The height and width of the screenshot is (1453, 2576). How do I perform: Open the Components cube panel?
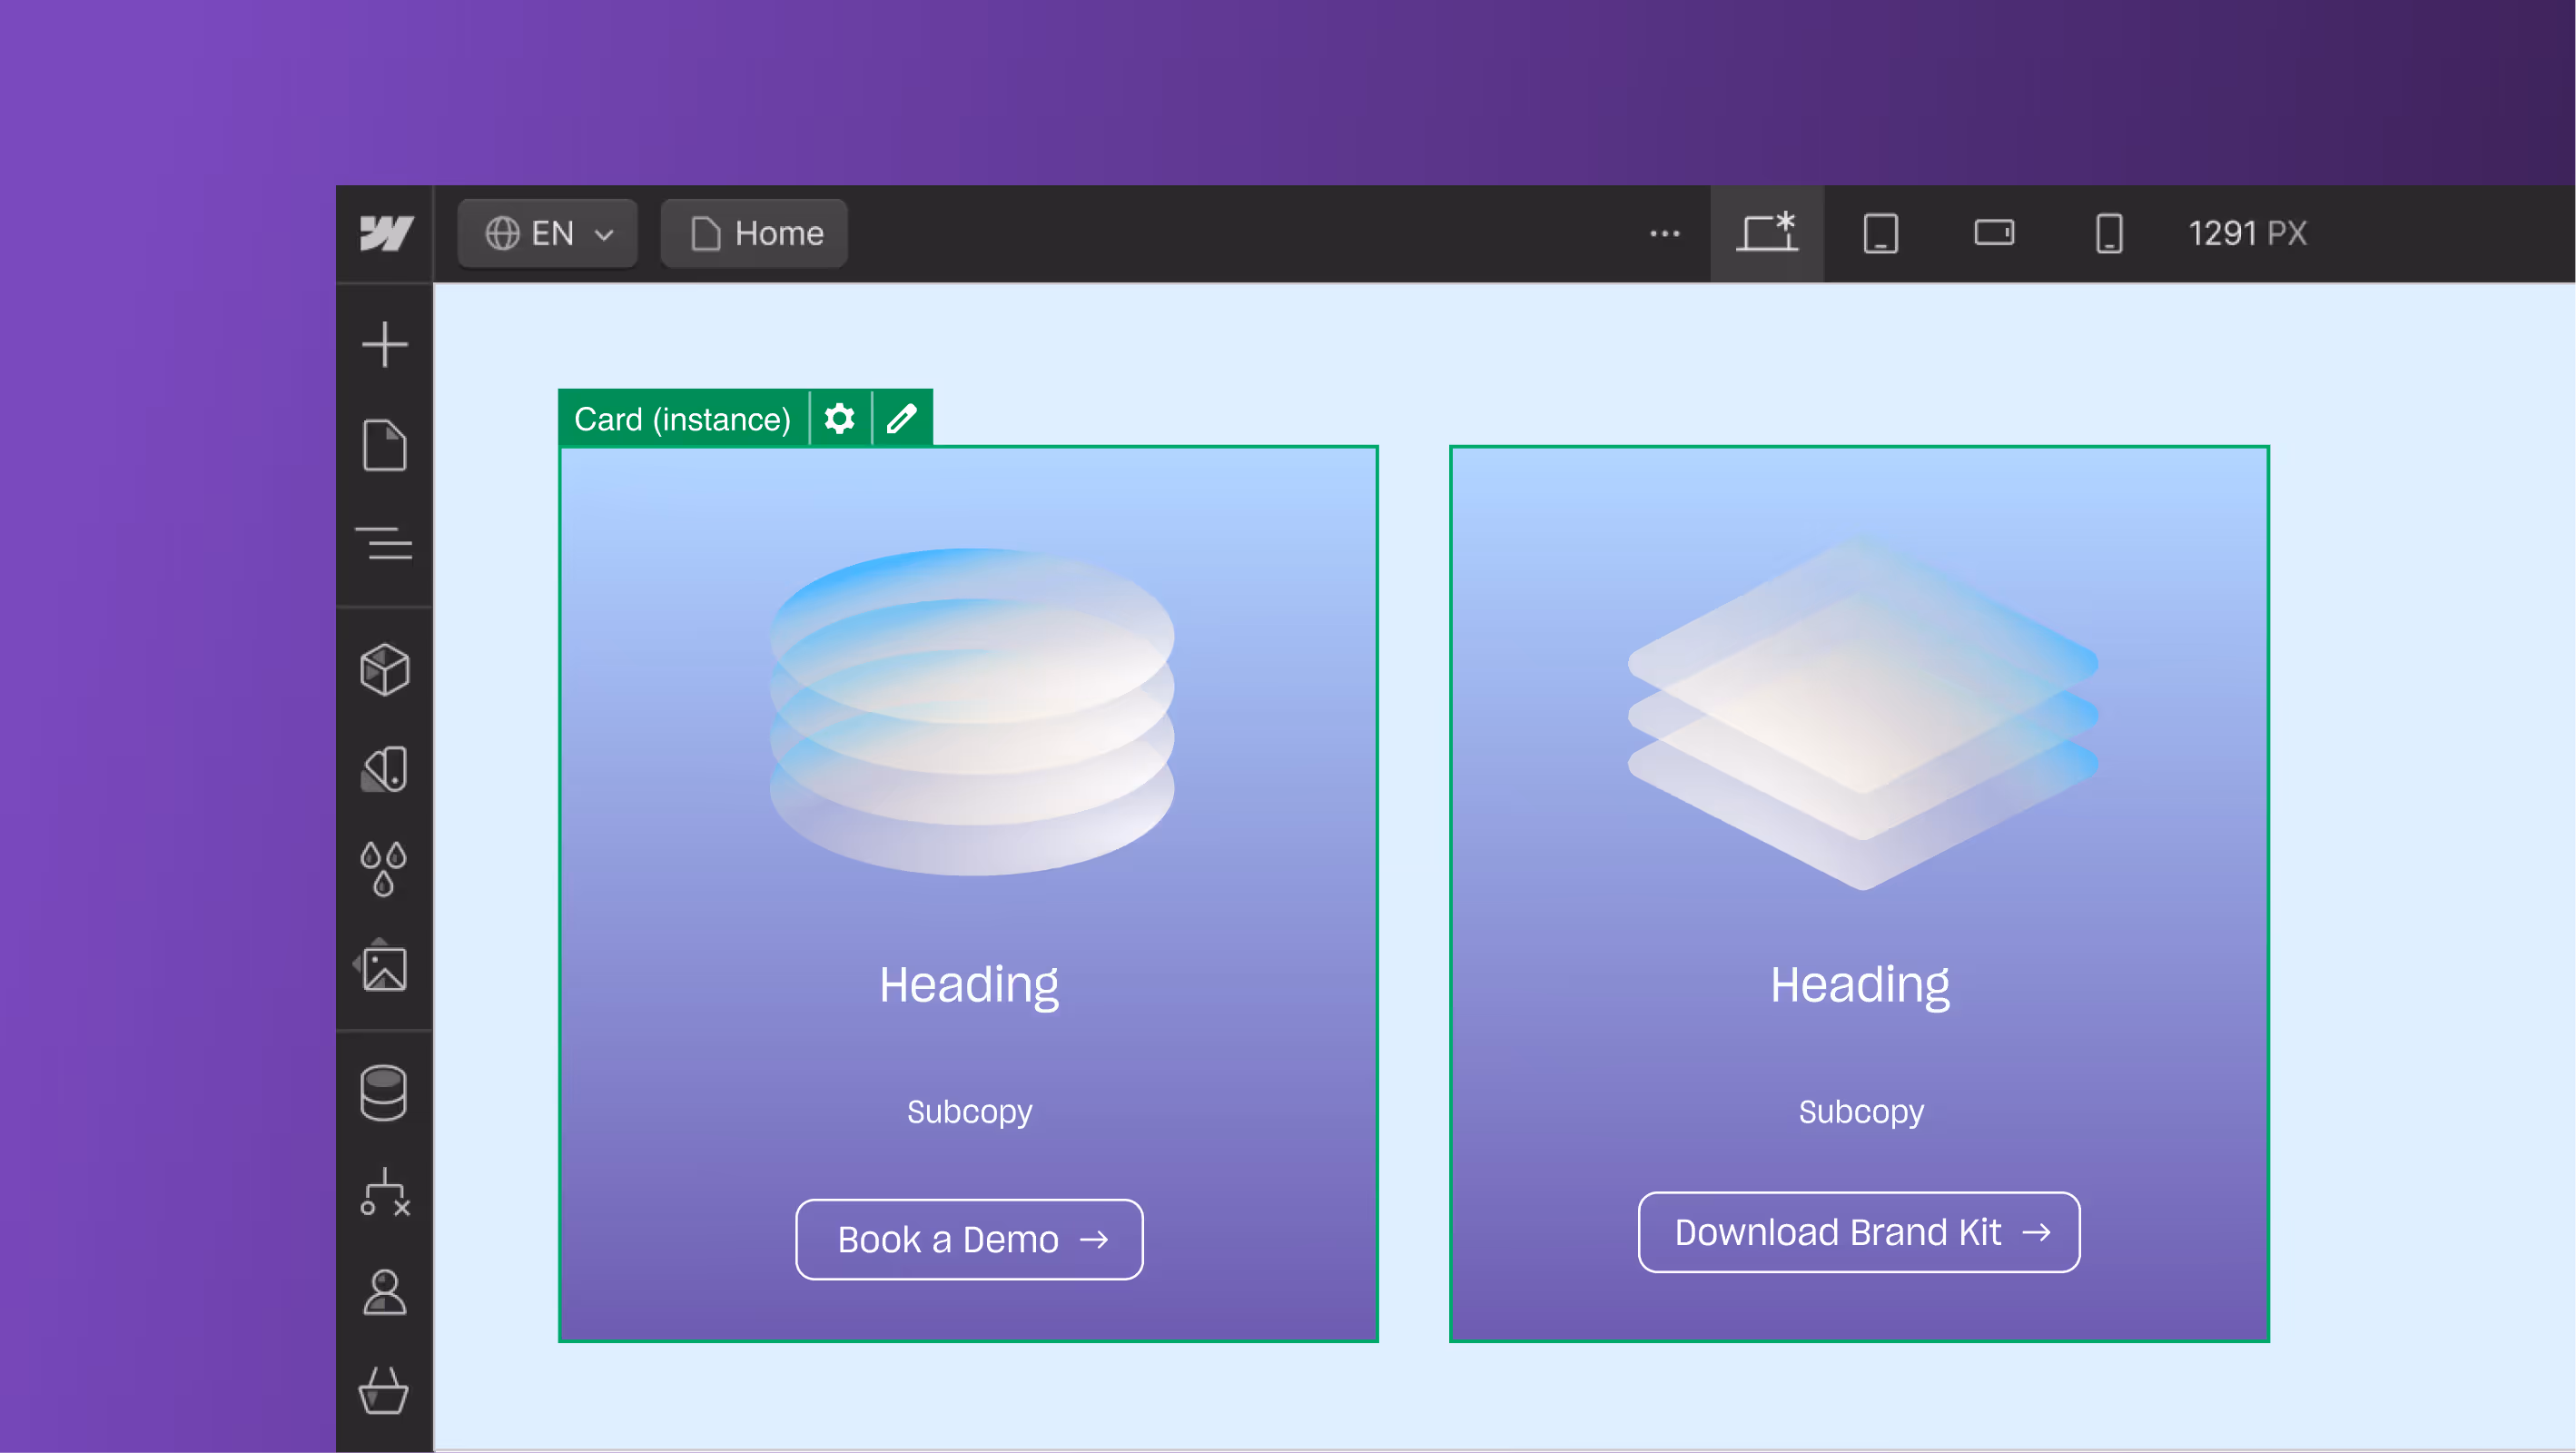pyautogui.click(x=384, y=669)
